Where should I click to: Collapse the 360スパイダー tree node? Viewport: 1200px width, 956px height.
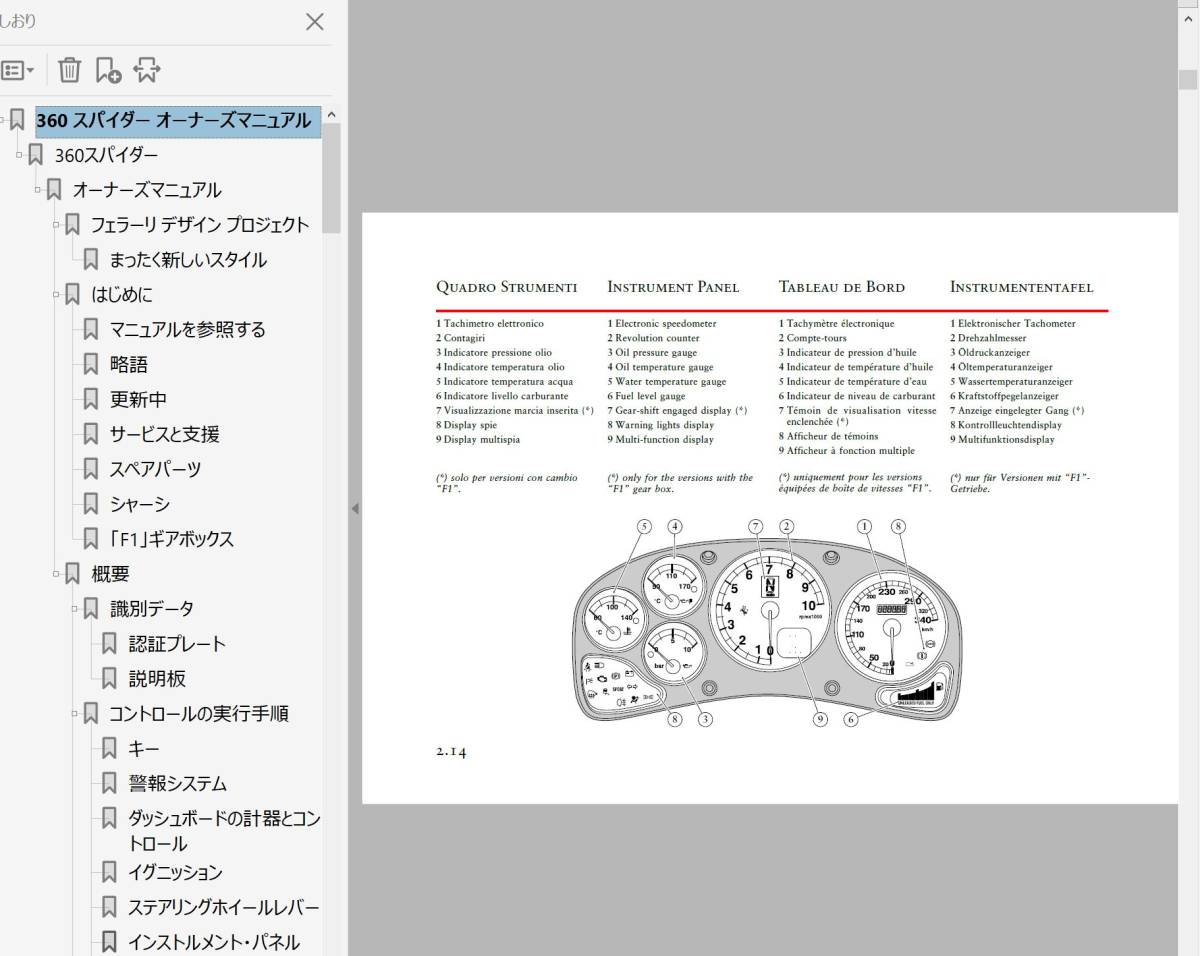pyautogui.click(x=20, y=154)
